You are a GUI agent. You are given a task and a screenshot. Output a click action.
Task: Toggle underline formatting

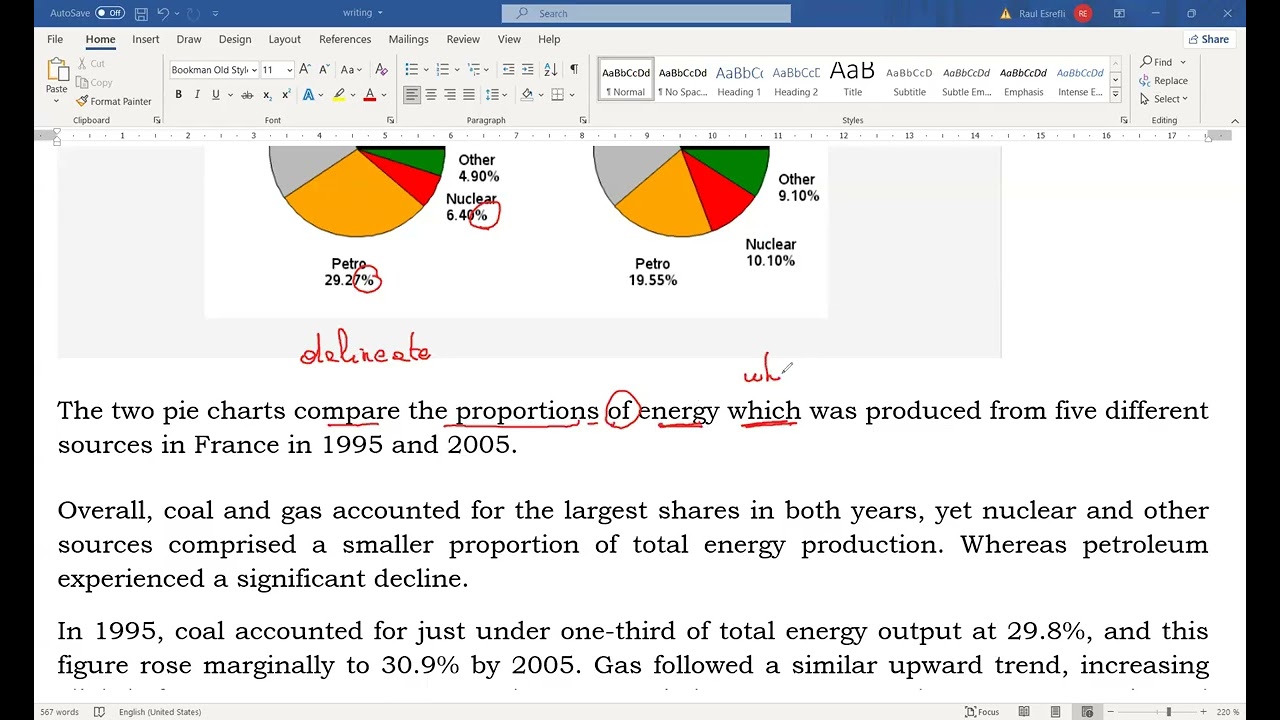click(216, 94)
